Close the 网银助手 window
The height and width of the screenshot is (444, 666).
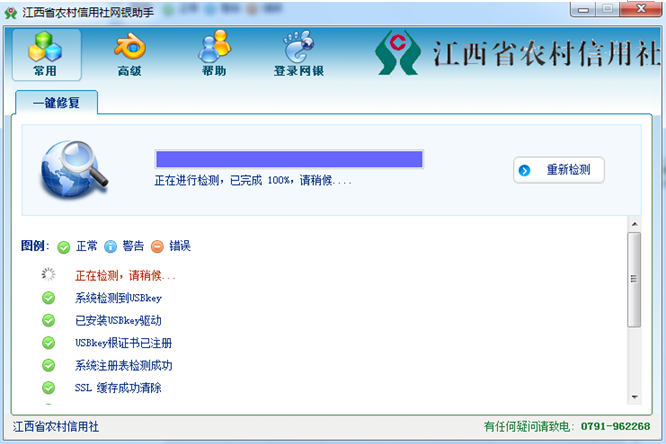pos(641,9)
